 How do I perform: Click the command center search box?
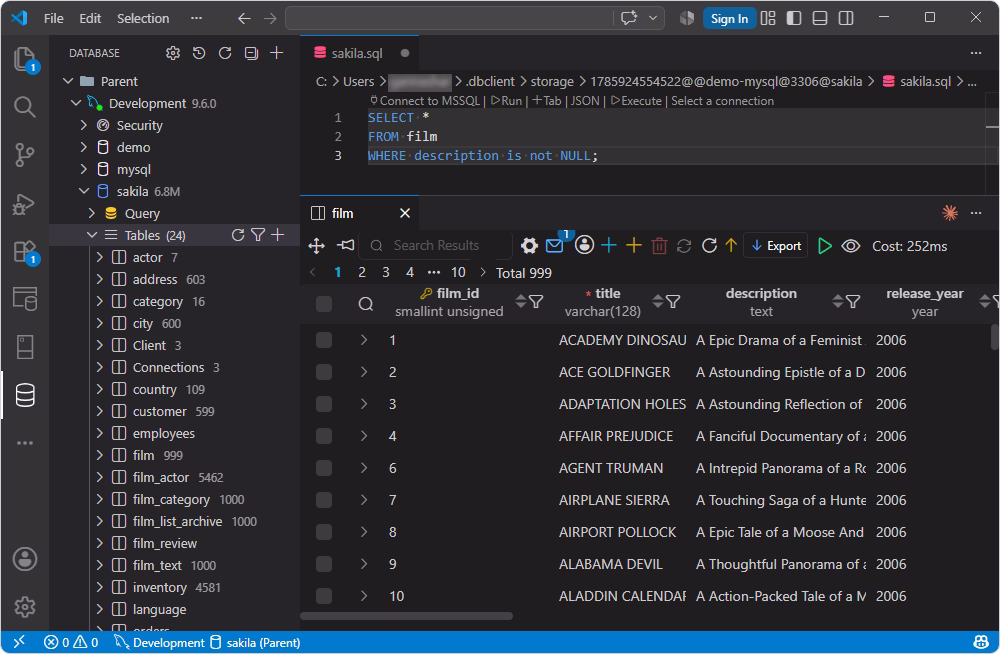pyautogui.click(x=448, y=19)
